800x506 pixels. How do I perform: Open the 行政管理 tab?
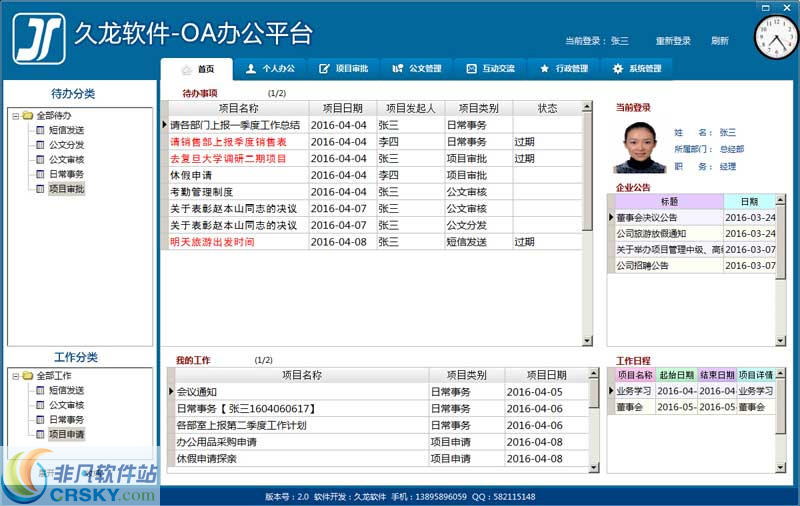pyautogui.click(x=564, y=68)
